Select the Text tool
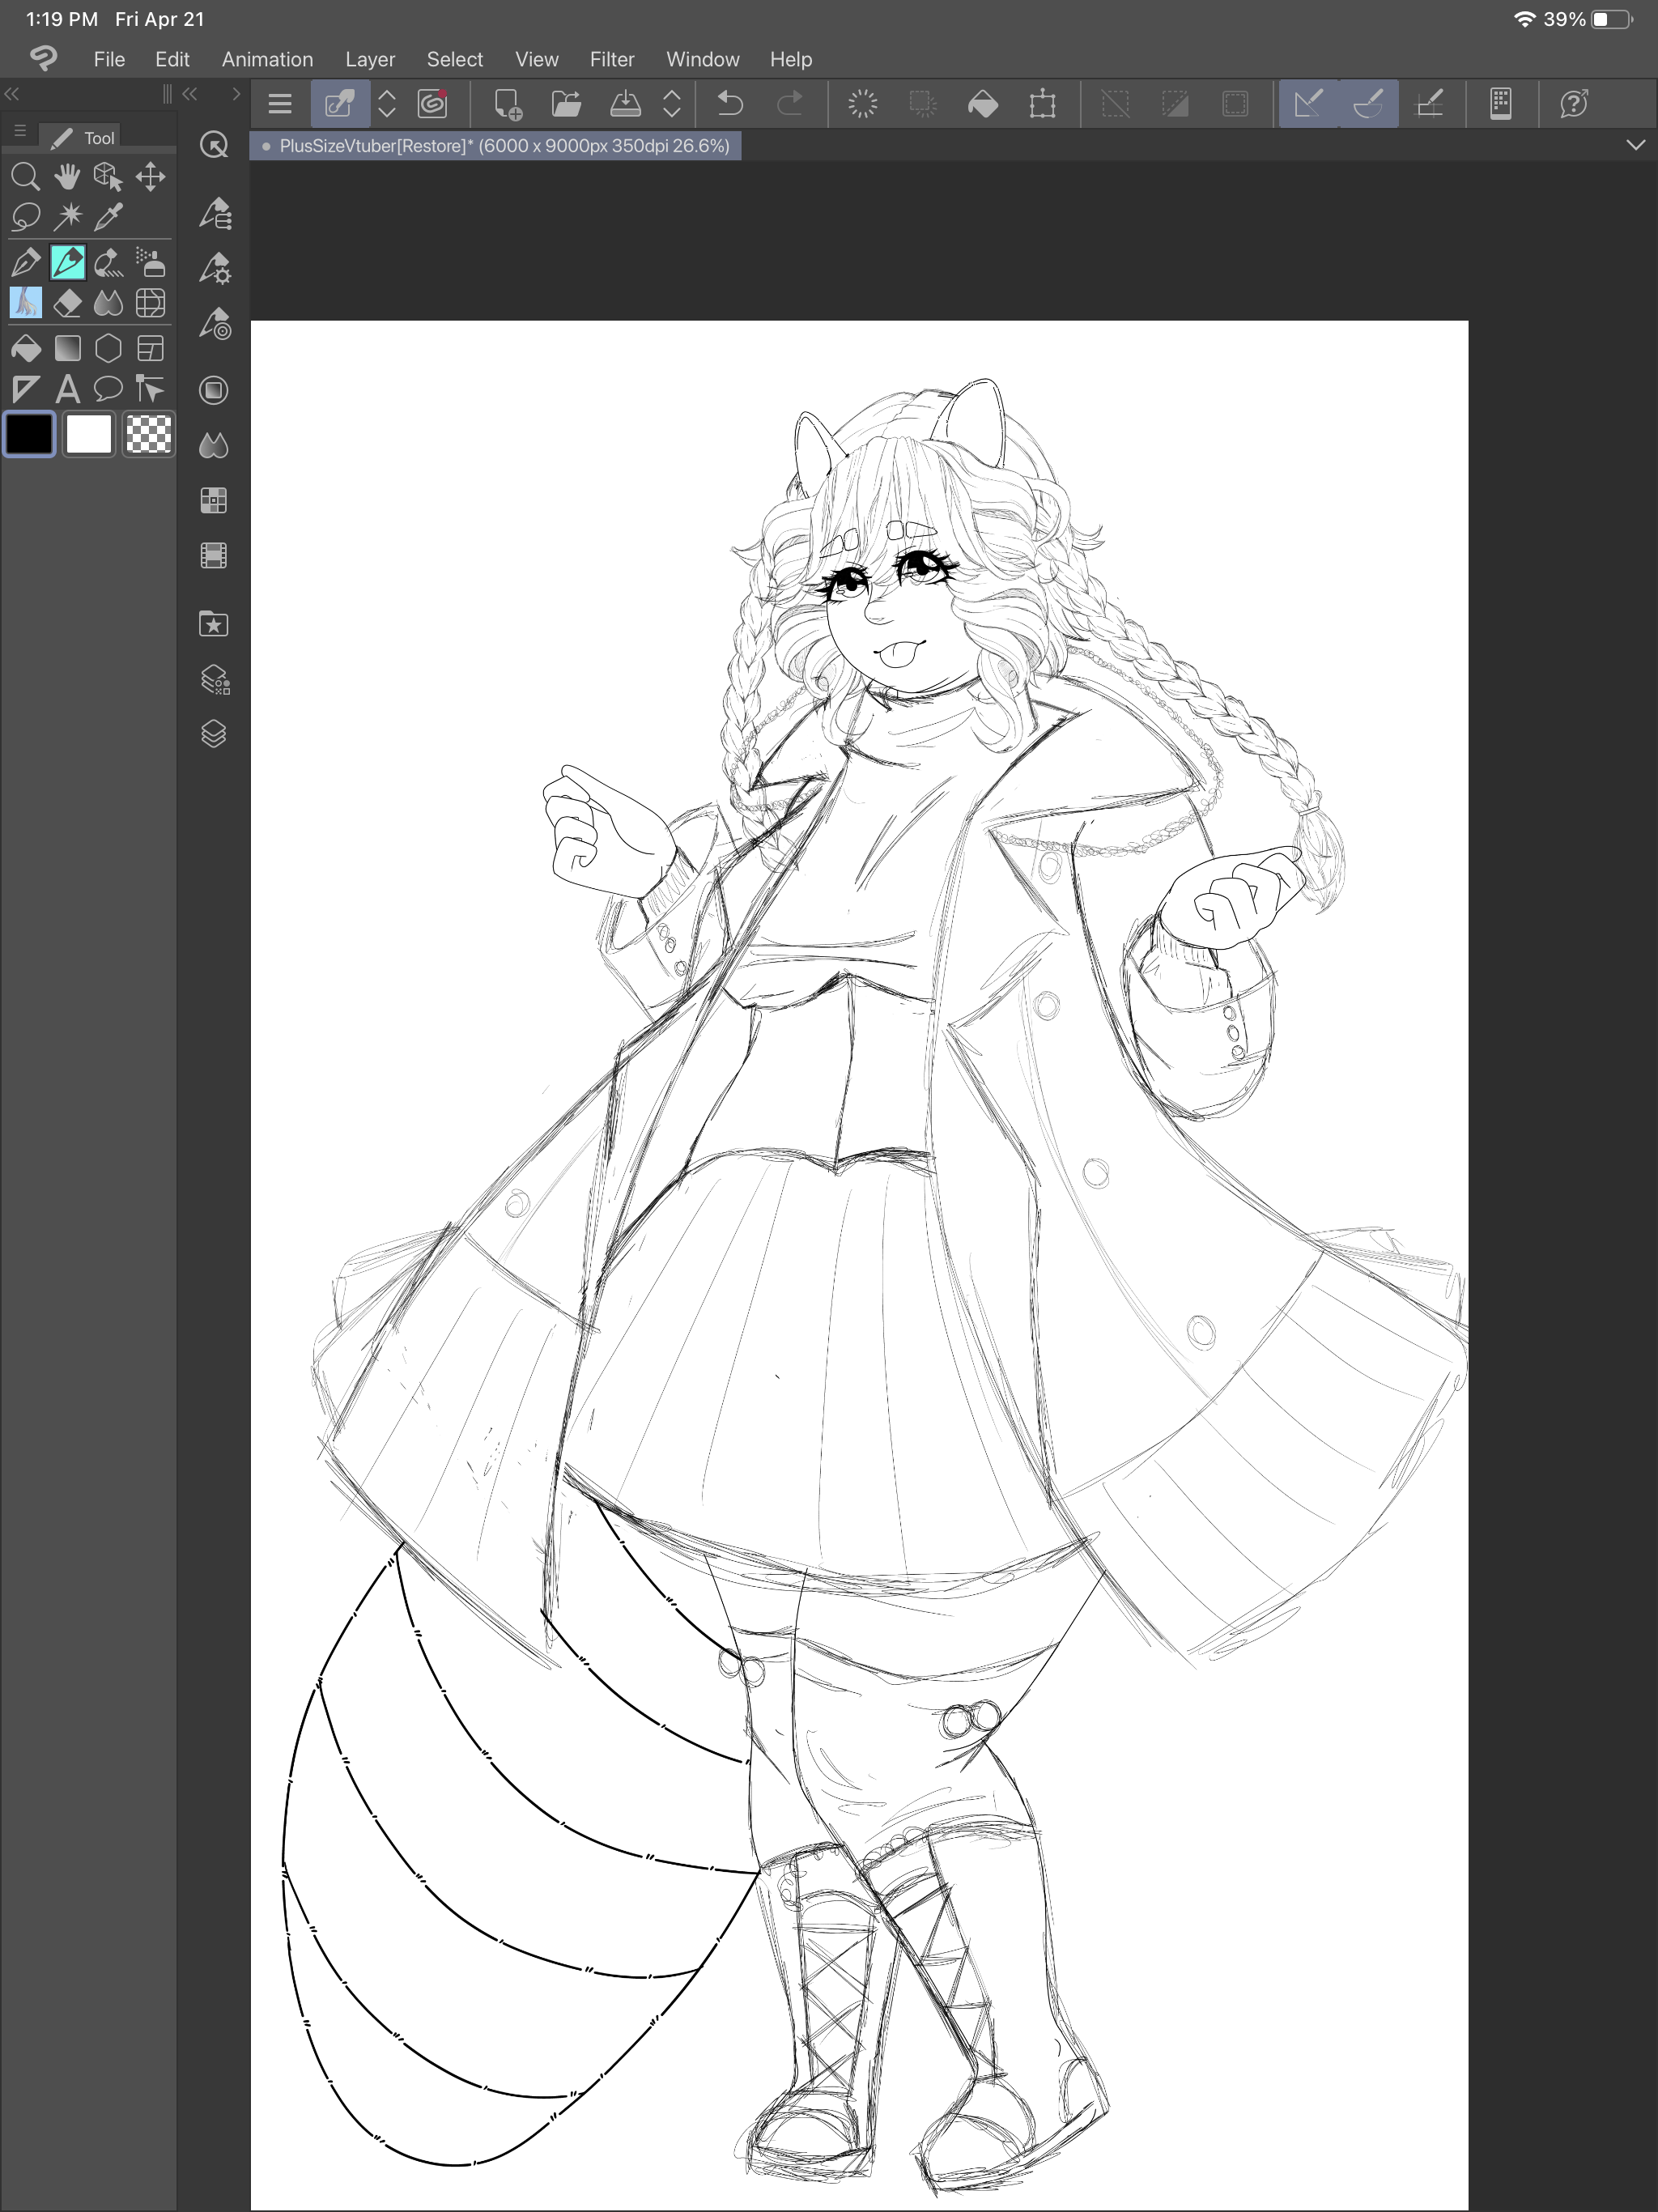 coord(67,389)
